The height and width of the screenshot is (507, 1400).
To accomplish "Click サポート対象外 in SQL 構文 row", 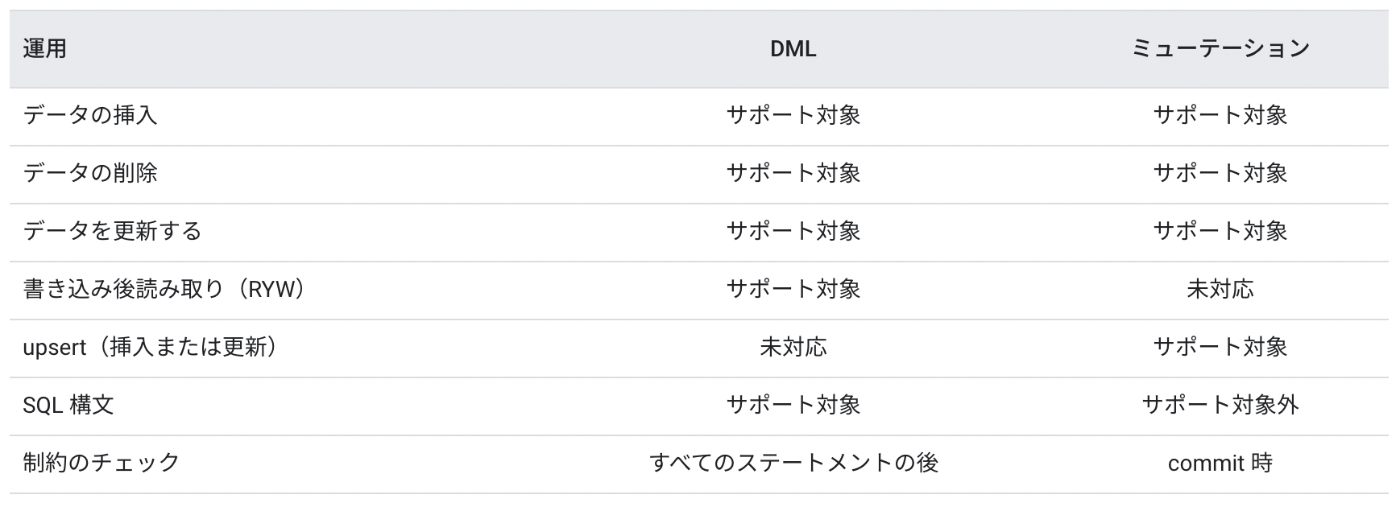I will 1220,406.
